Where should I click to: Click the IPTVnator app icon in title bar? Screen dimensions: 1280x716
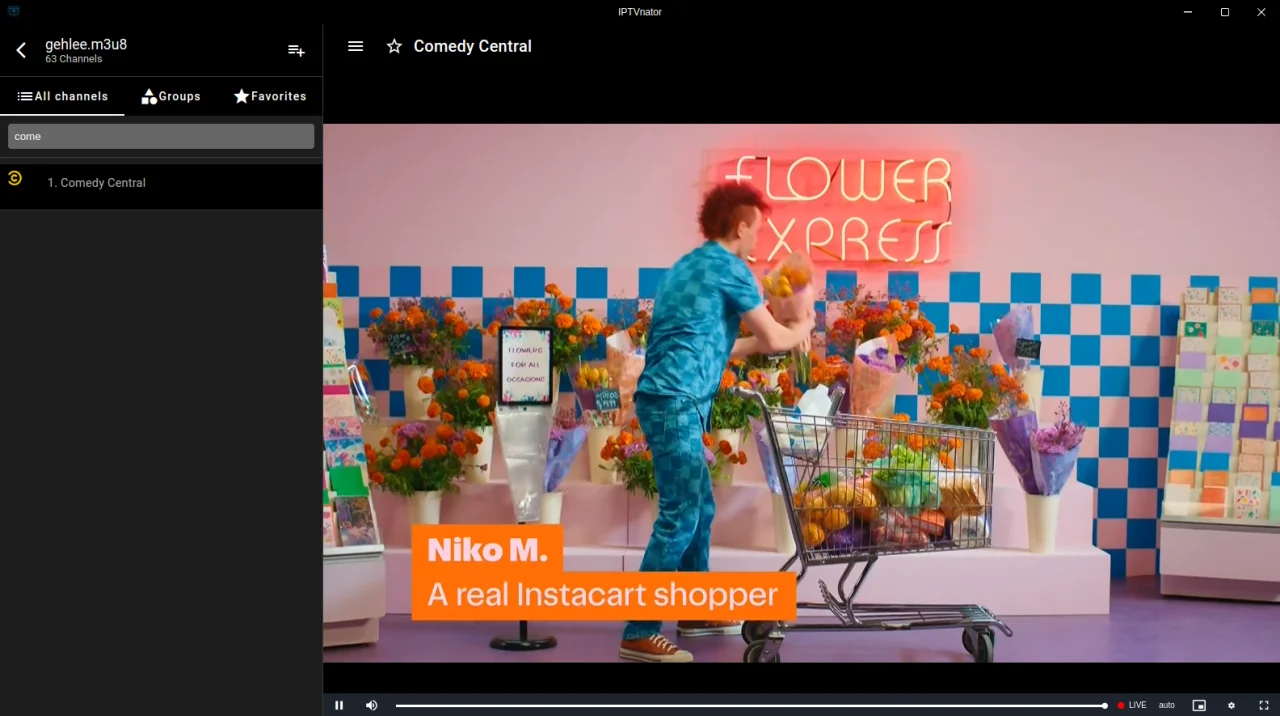(x=12, y=11)
